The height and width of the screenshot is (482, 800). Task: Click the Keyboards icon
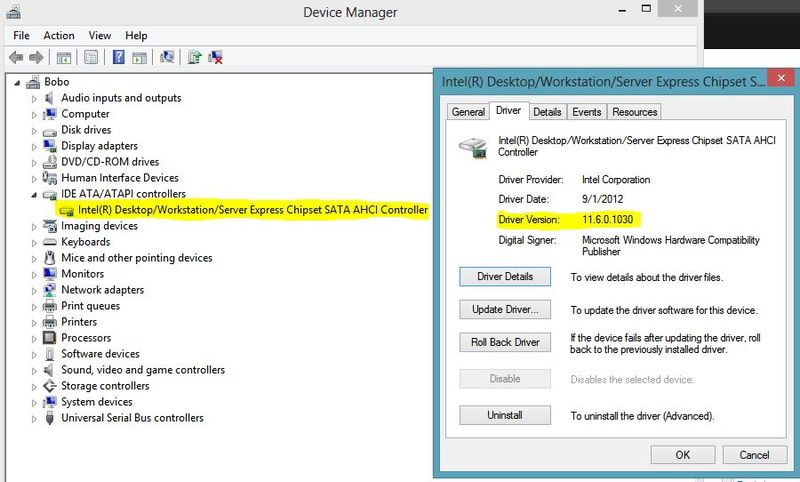49,242
